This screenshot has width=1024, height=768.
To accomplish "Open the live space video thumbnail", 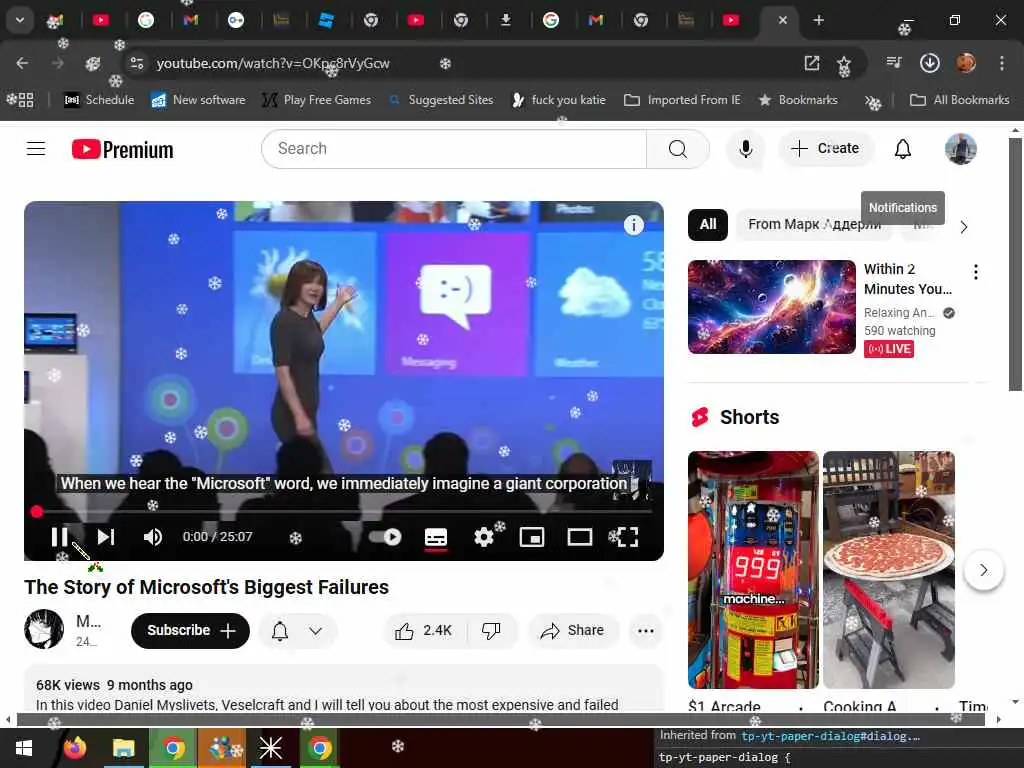I will [771, 307].
